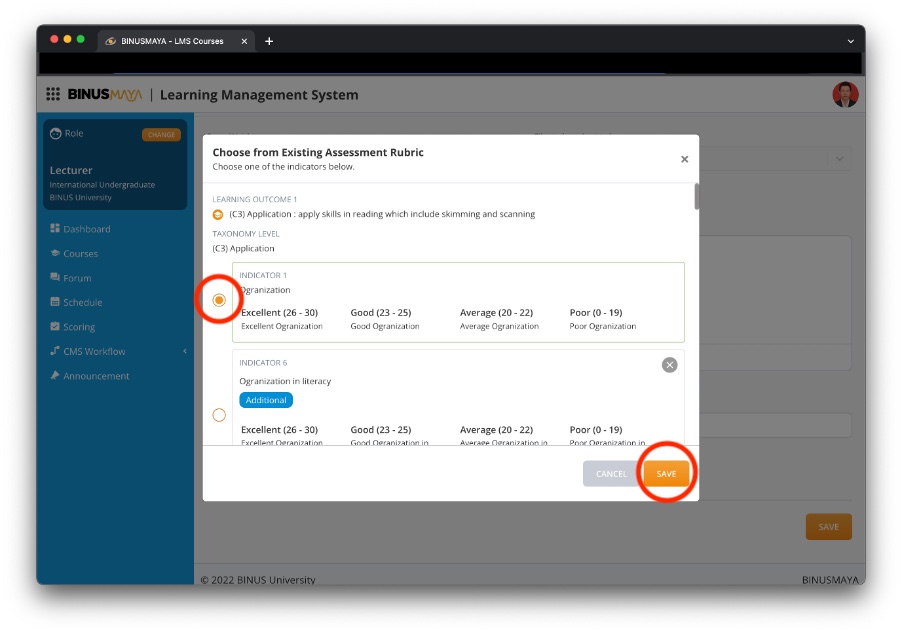Close the Assessment Rubric dialog

tap(684, 159)
